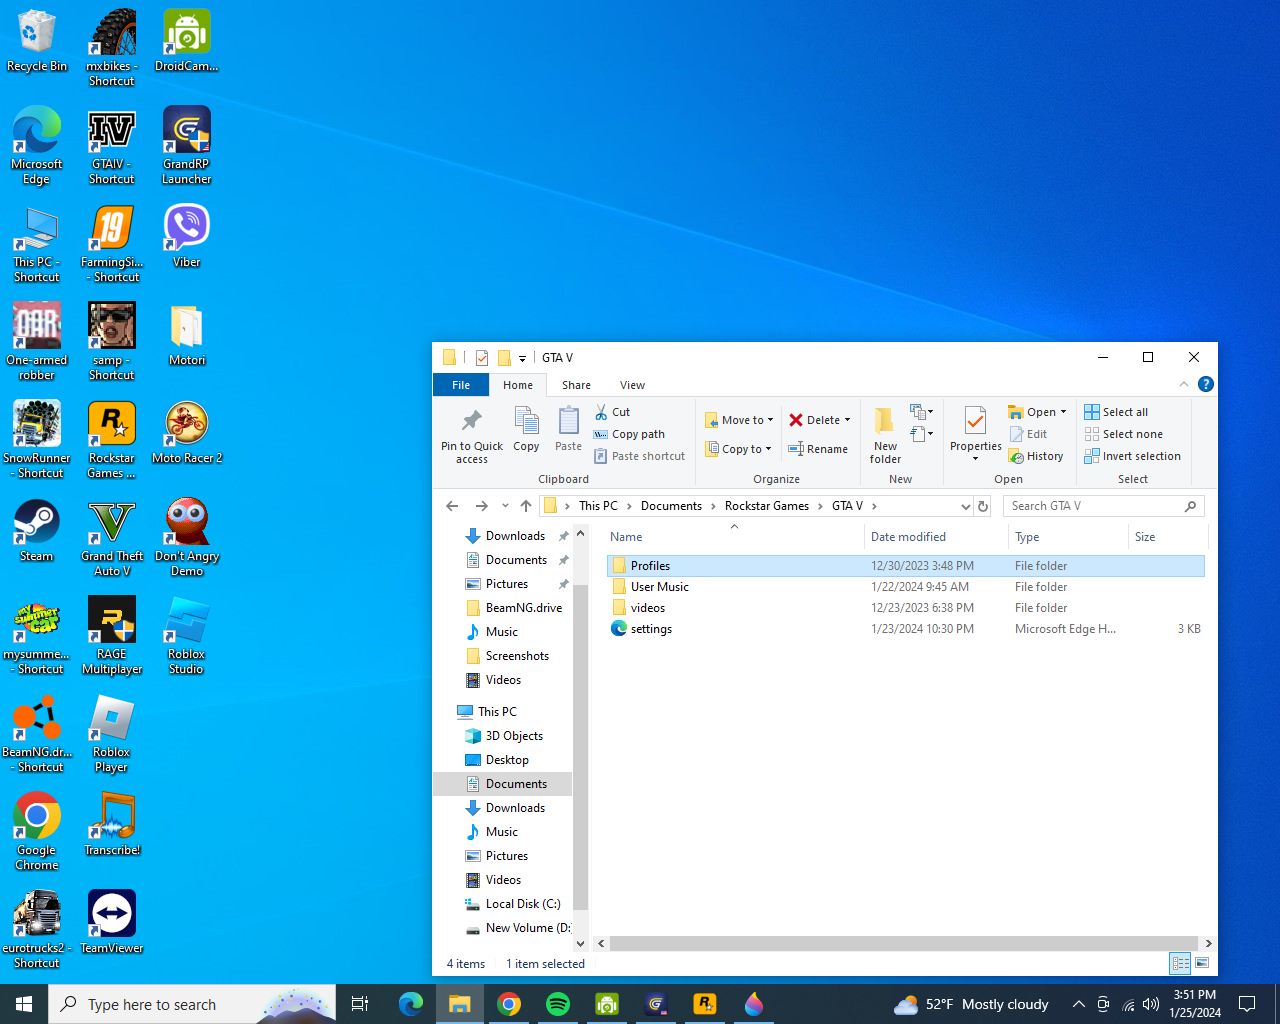The width and height of the screenshot is (1280, 1024).
Task: Expand the Delete dropdown arrow
Action: [x=848, y=420]
